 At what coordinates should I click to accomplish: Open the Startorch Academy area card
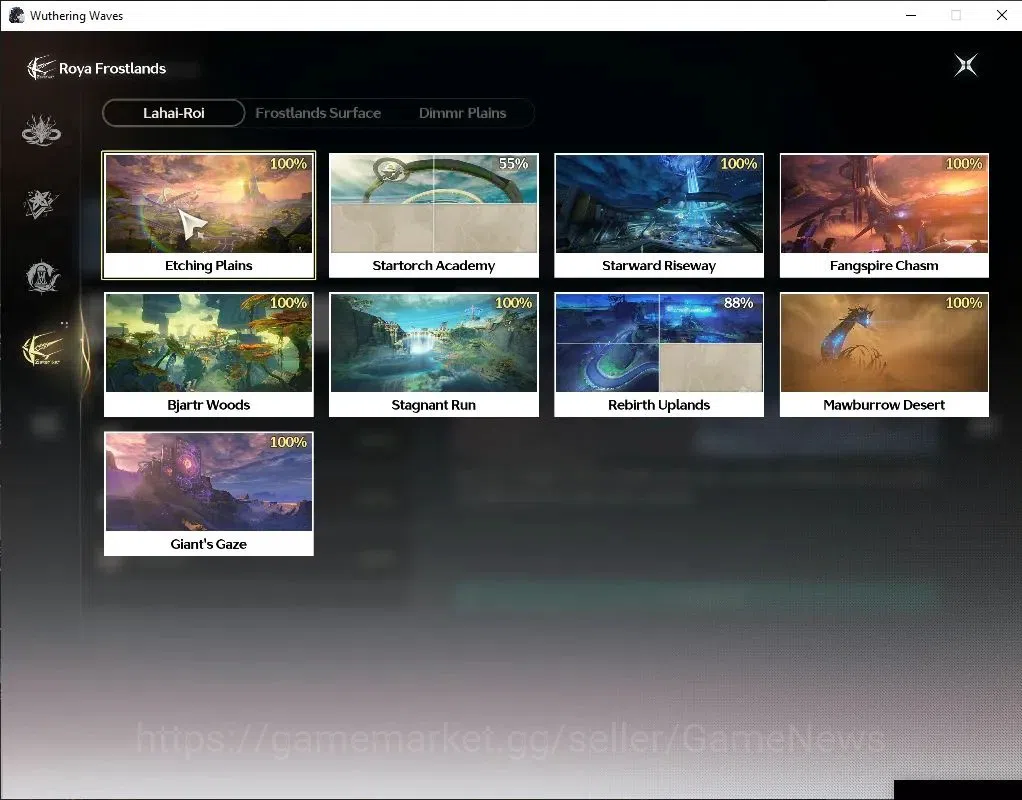click(x=433, y=215)
